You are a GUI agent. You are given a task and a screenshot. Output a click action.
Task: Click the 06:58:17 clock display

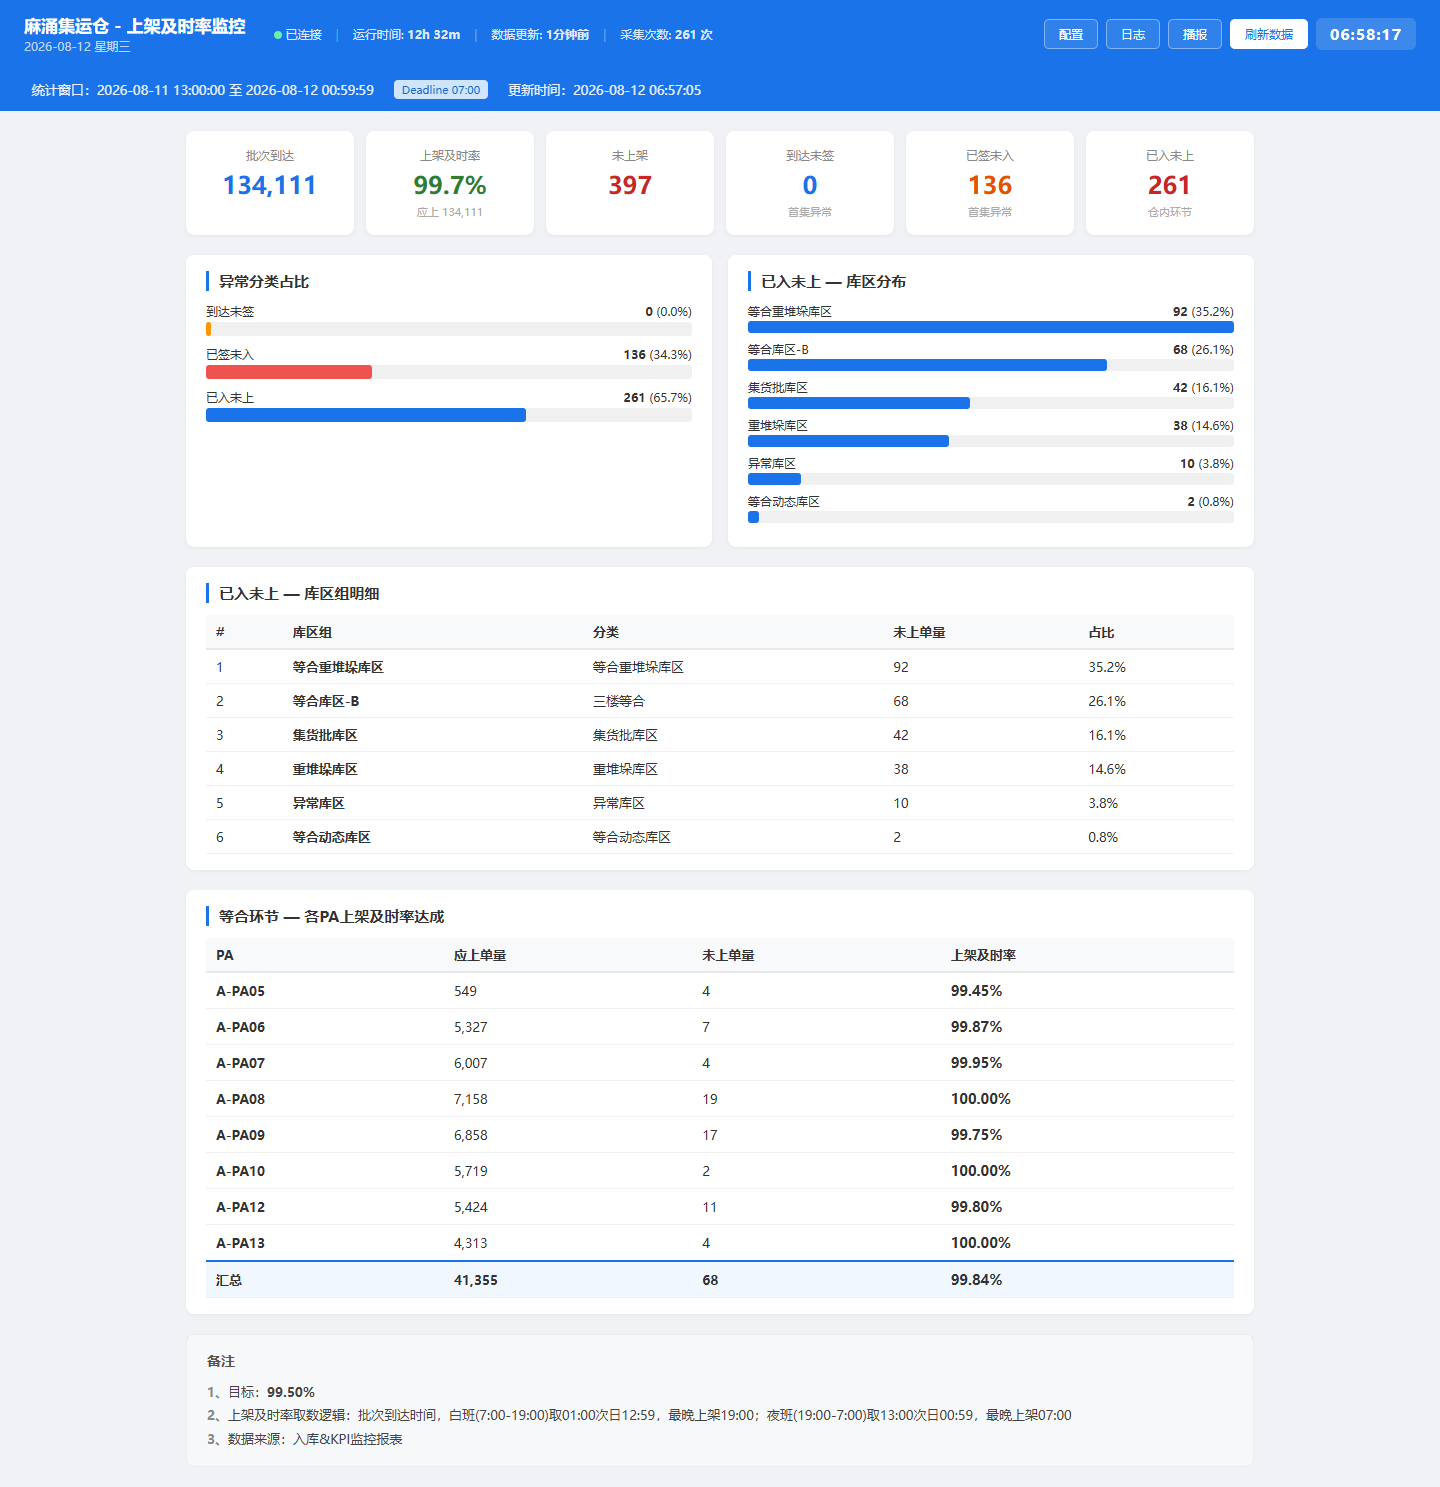click(1366, 34)
